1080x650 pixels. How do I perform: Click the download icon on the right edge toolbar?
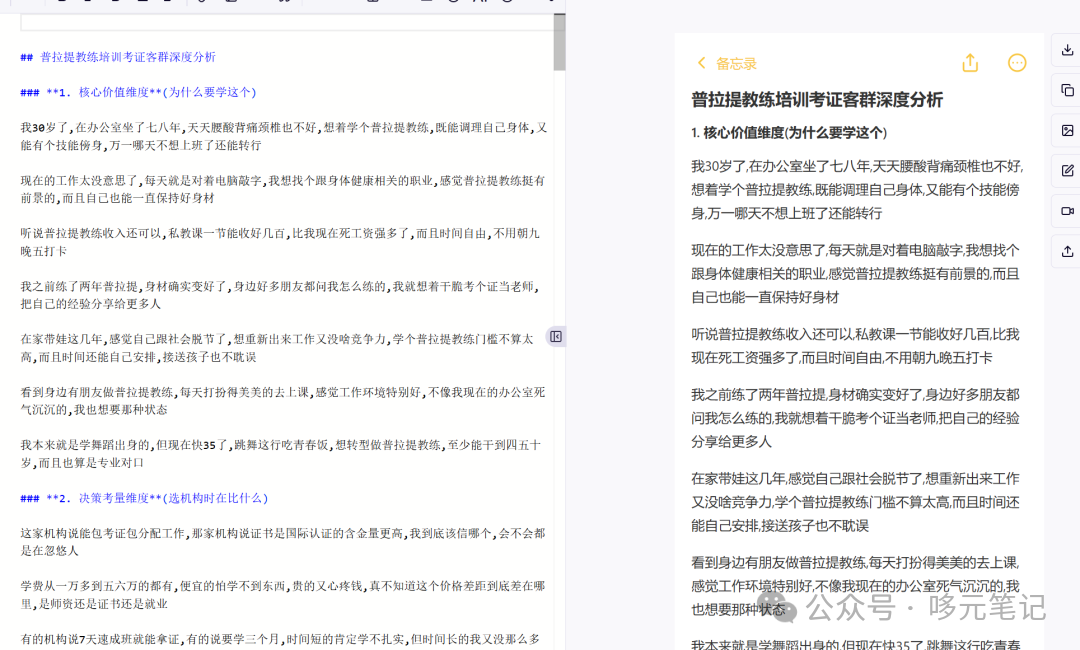click(1068, 49)
